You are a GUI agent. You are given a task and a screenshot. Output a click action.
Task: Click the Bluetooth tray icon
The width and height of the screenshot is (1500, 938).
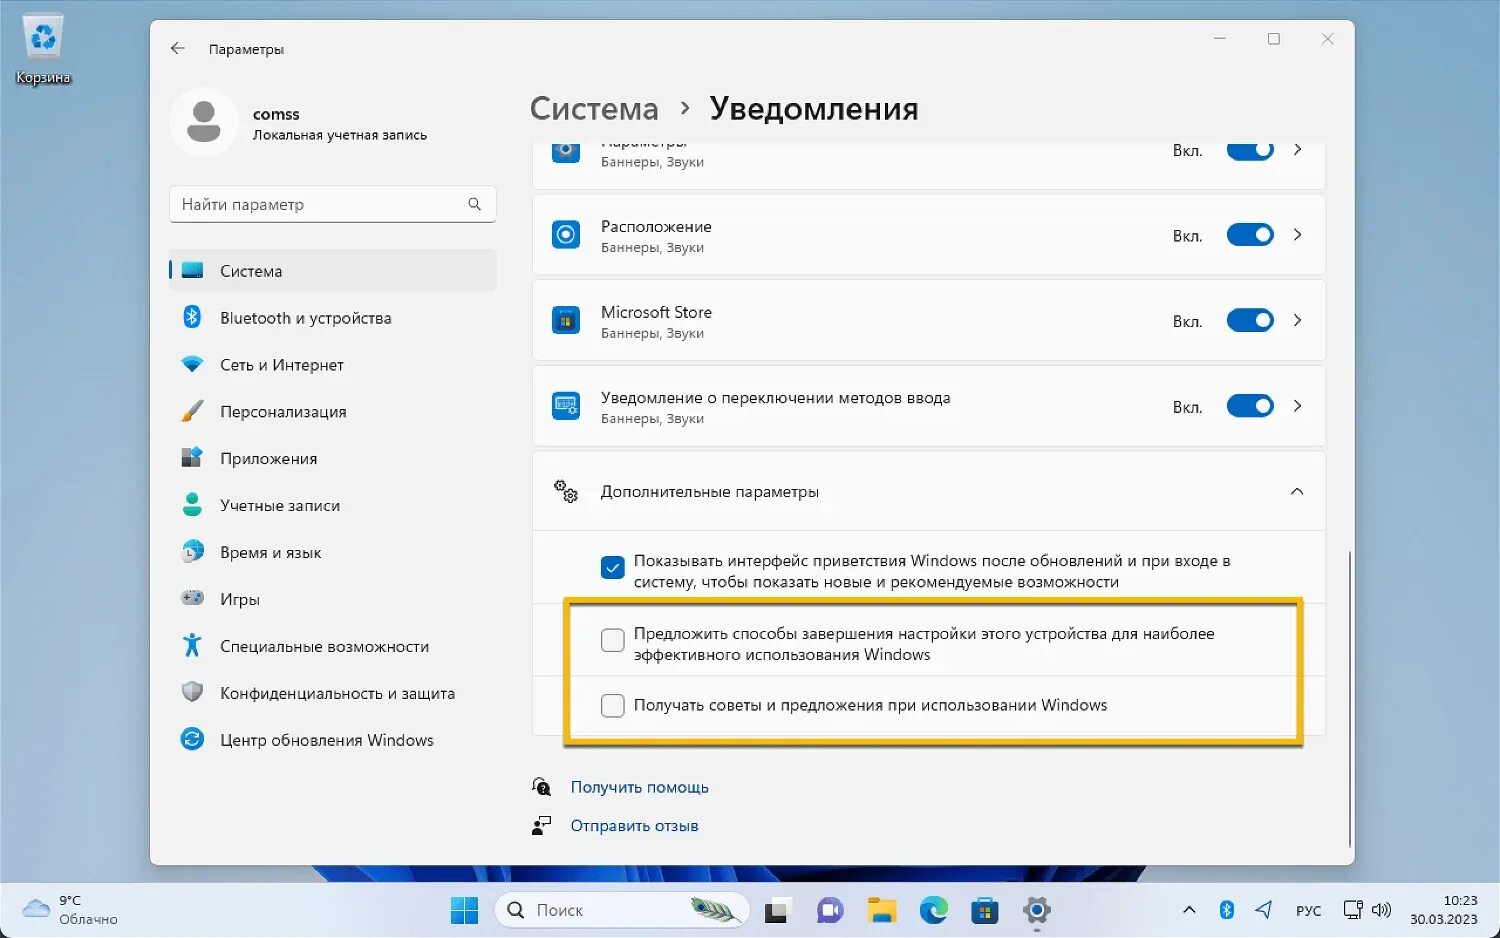[1227, 910]
